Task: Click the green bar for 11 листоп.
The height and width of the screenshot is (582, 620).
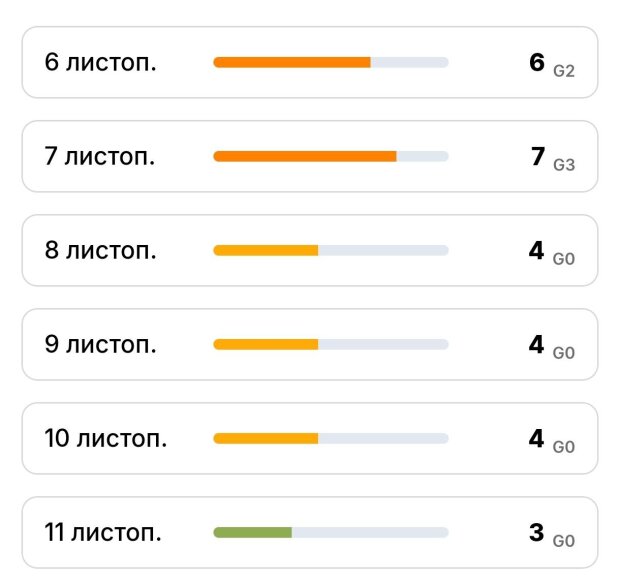Action: pos(253,532)
